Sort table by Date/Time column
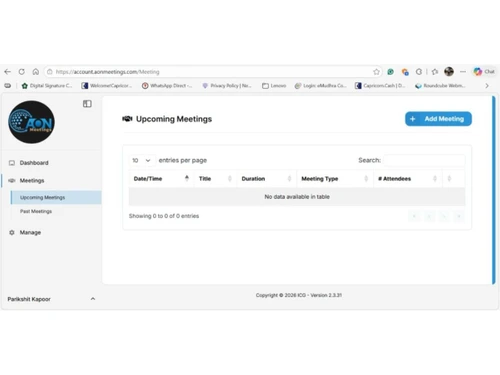The height and width of the screenshot is (375, 500). 161,179
